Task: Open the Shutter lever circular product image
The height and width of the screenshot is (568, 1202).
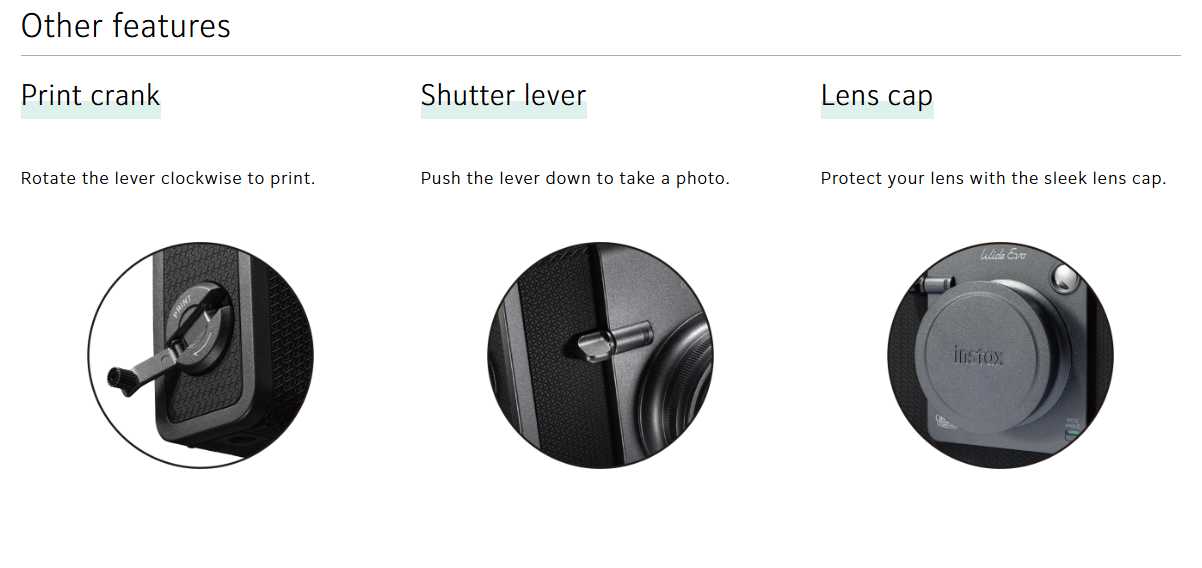Action: (600, 355)
